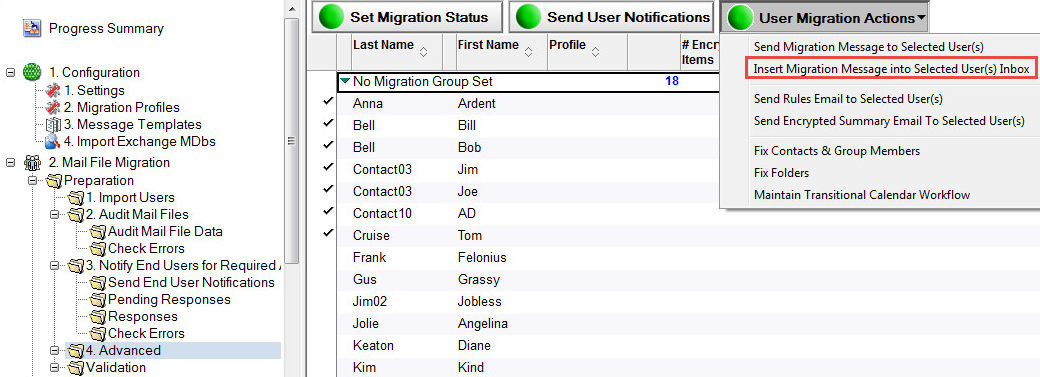Click the Migration Profiles tools icon
Image resolution: width=1040 pixels, height=377 pixels.
click(53, 108)
